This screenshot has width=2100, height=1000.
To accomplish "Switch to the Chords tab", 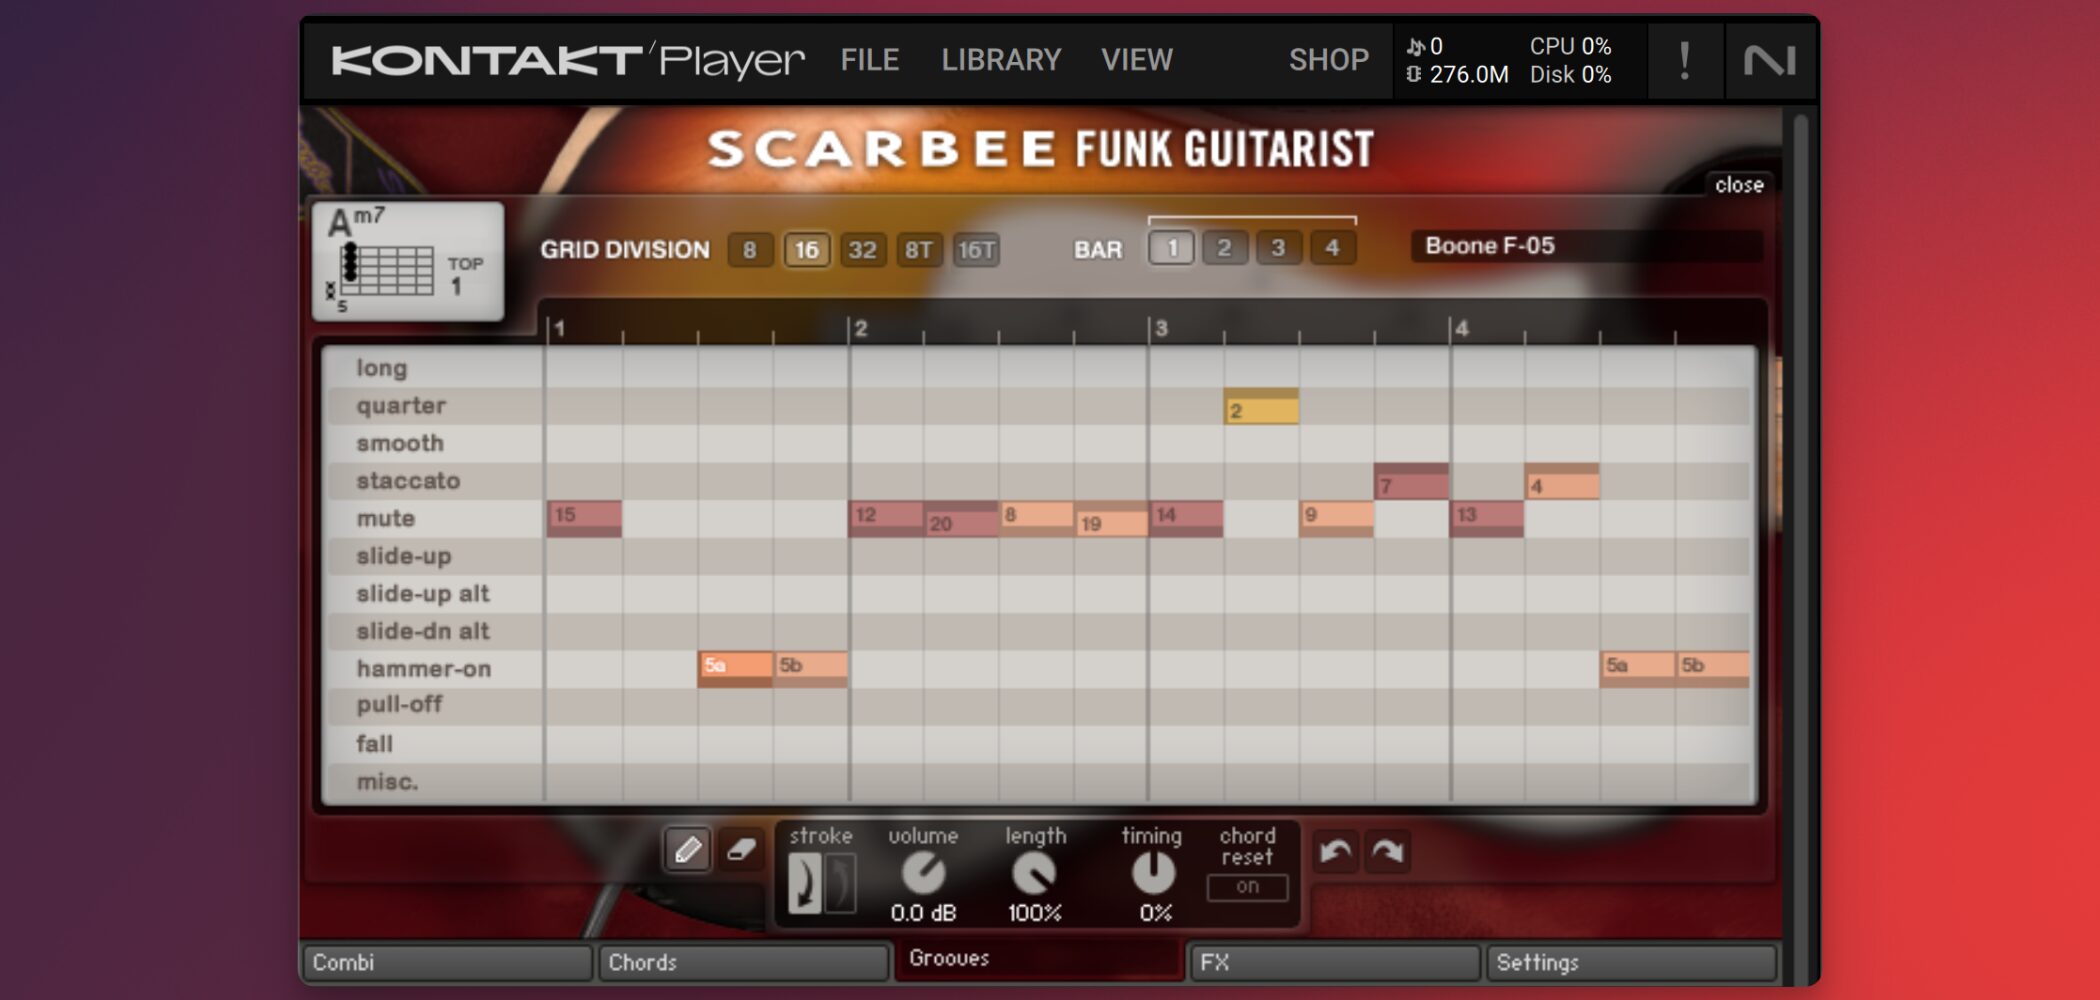I will [743, 962].
